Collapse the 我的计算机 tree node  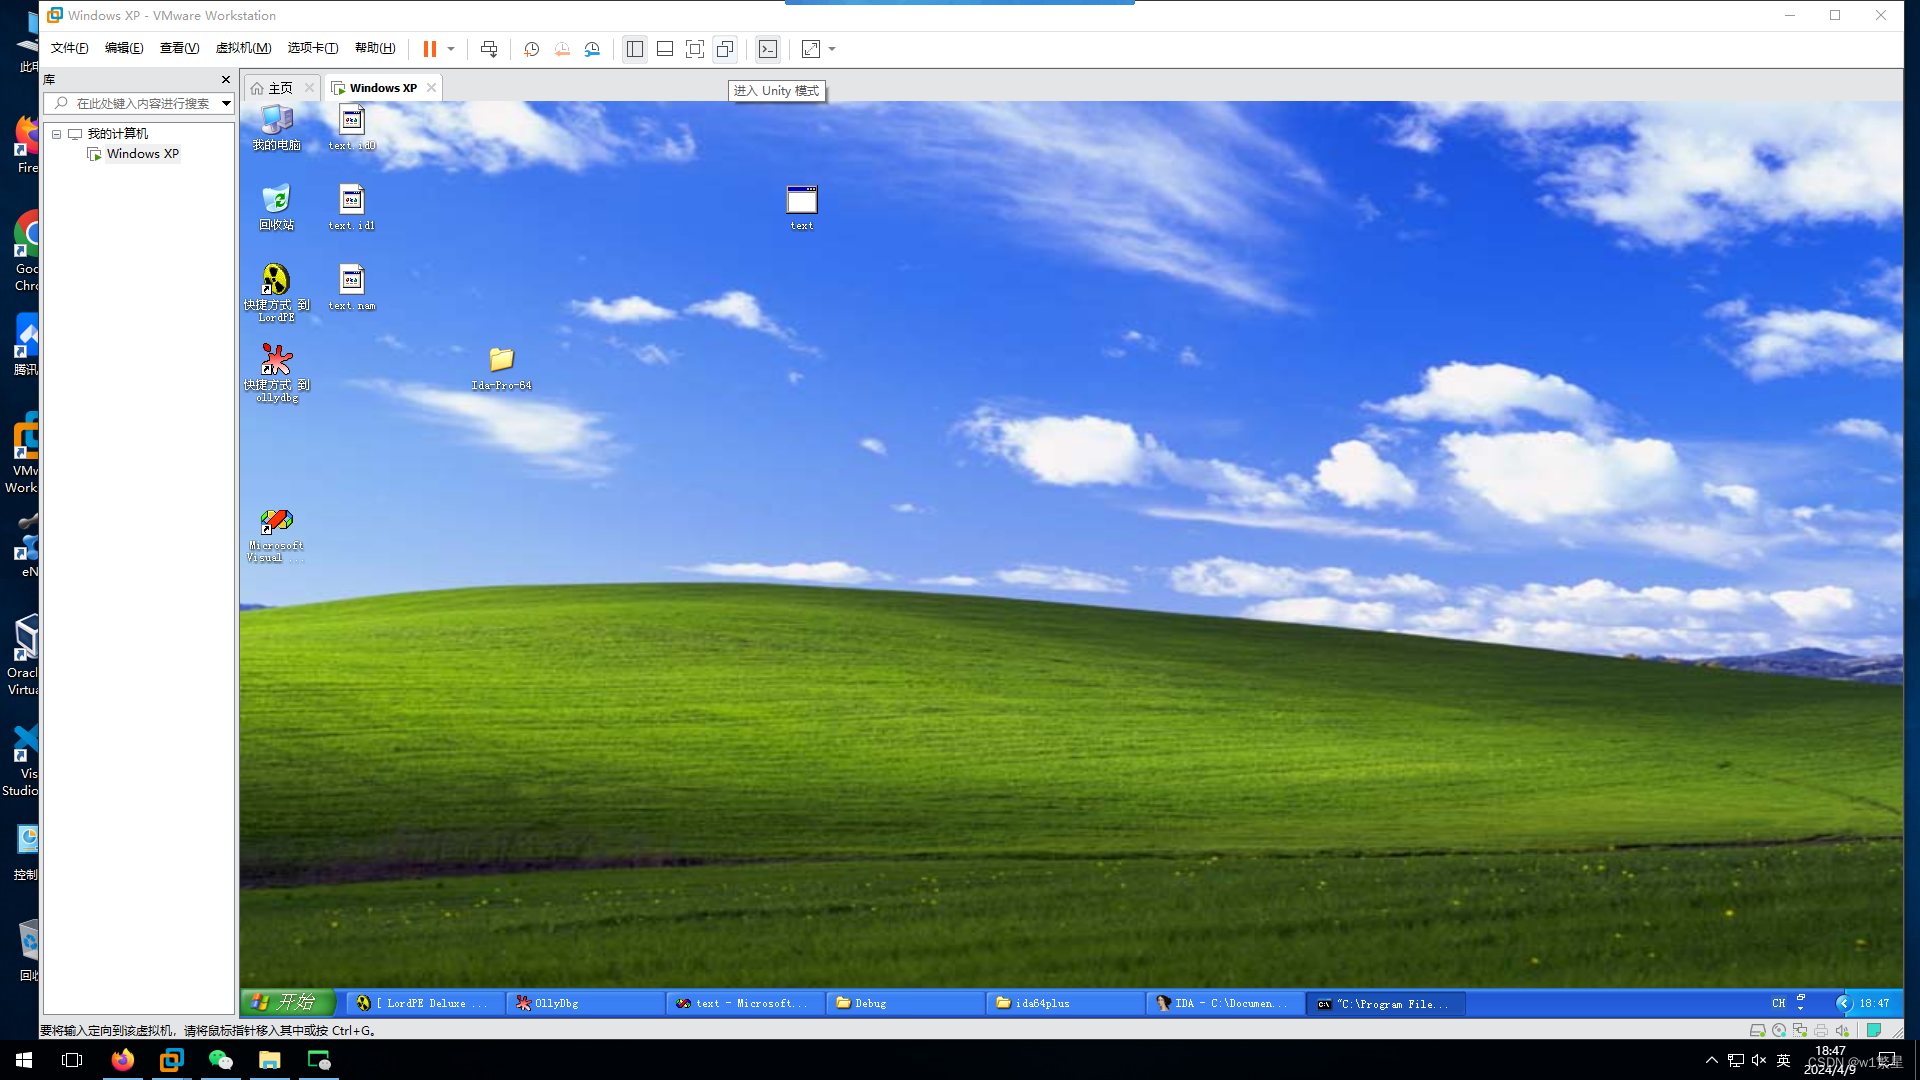coord(57,134)
